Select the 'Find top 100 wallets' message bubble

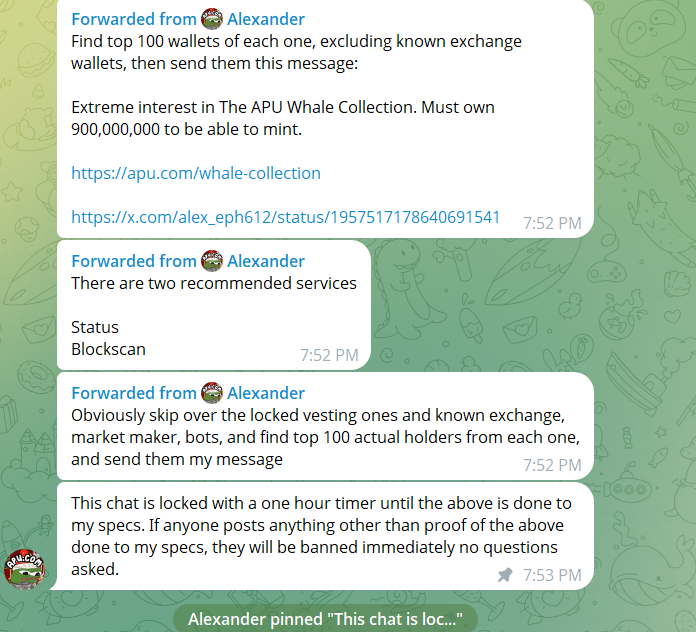tap(325, 118)
